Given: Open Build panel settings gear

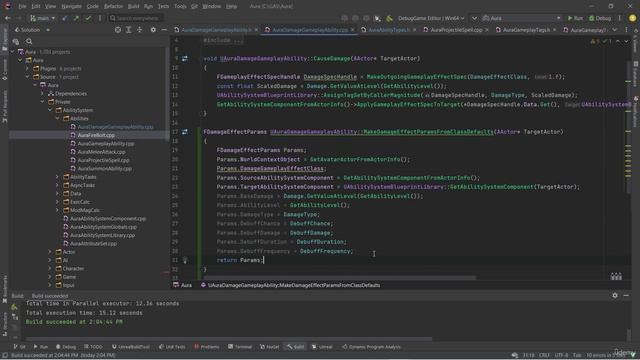Looking at the screenshot, I should tap(615, 295).
